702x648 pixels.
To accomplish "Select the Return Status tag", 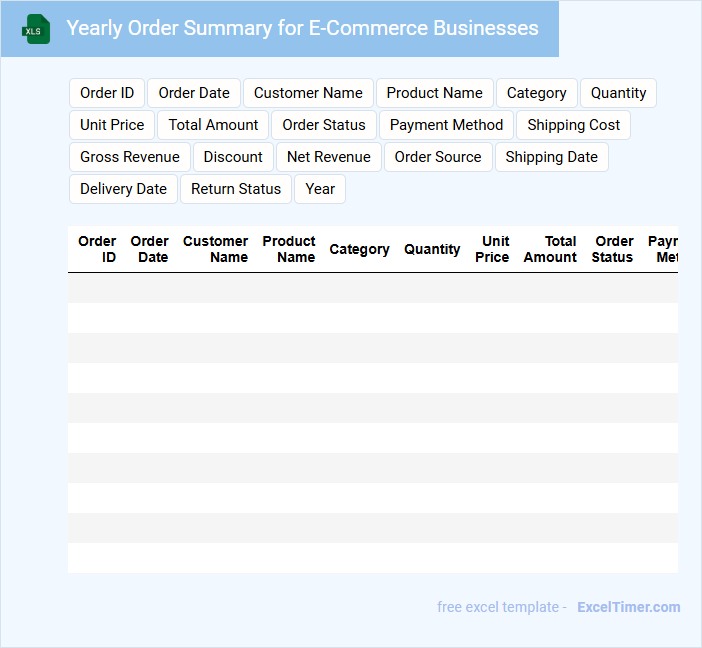I will pyautogui.click(x=236, y=189).
